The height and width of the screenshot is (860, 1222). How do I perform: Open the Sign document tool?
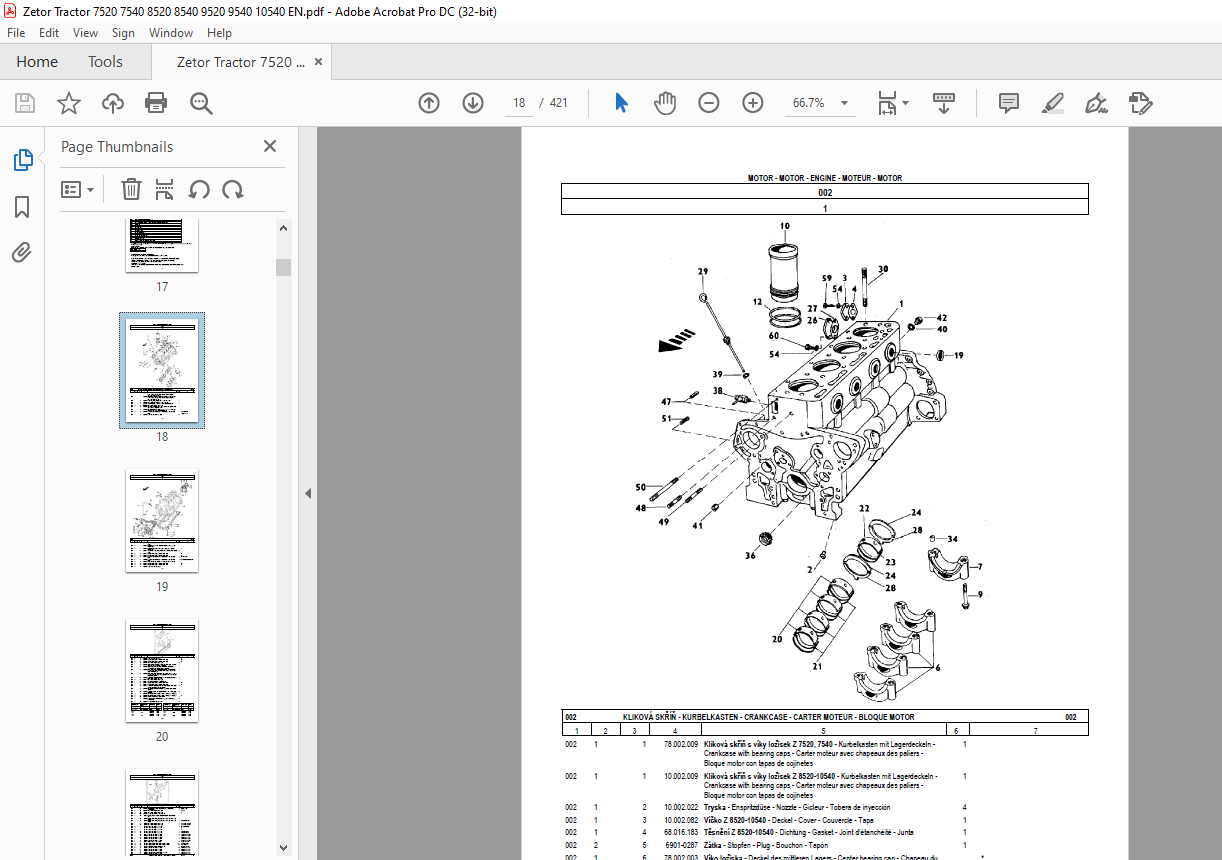1096,103
